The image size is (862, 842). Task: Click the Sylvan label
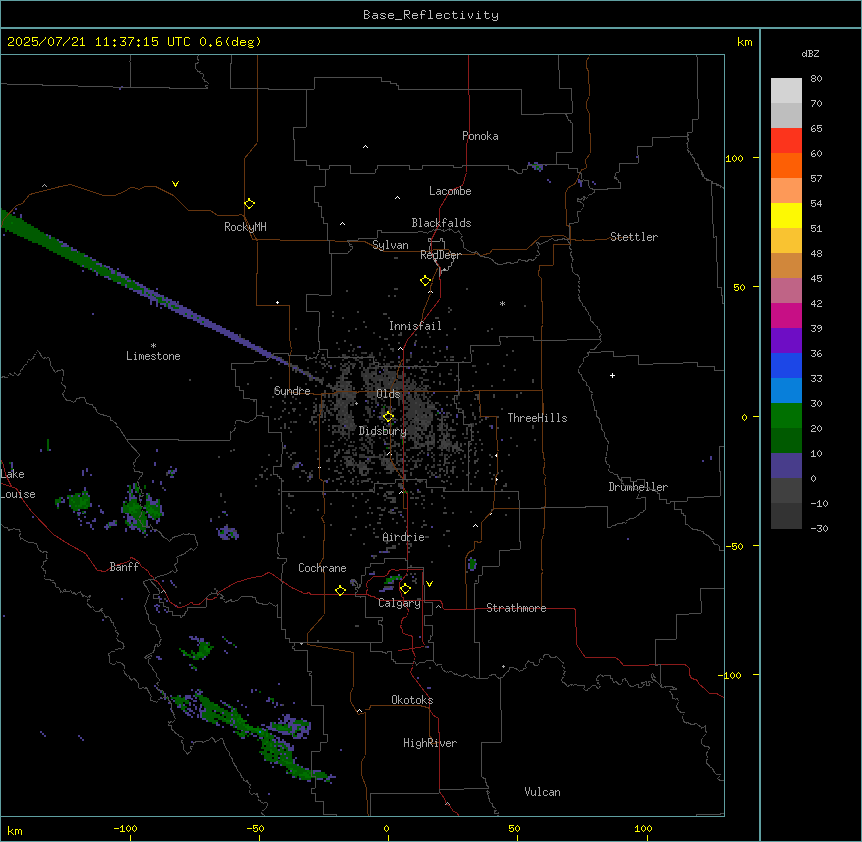pos(390,245)
